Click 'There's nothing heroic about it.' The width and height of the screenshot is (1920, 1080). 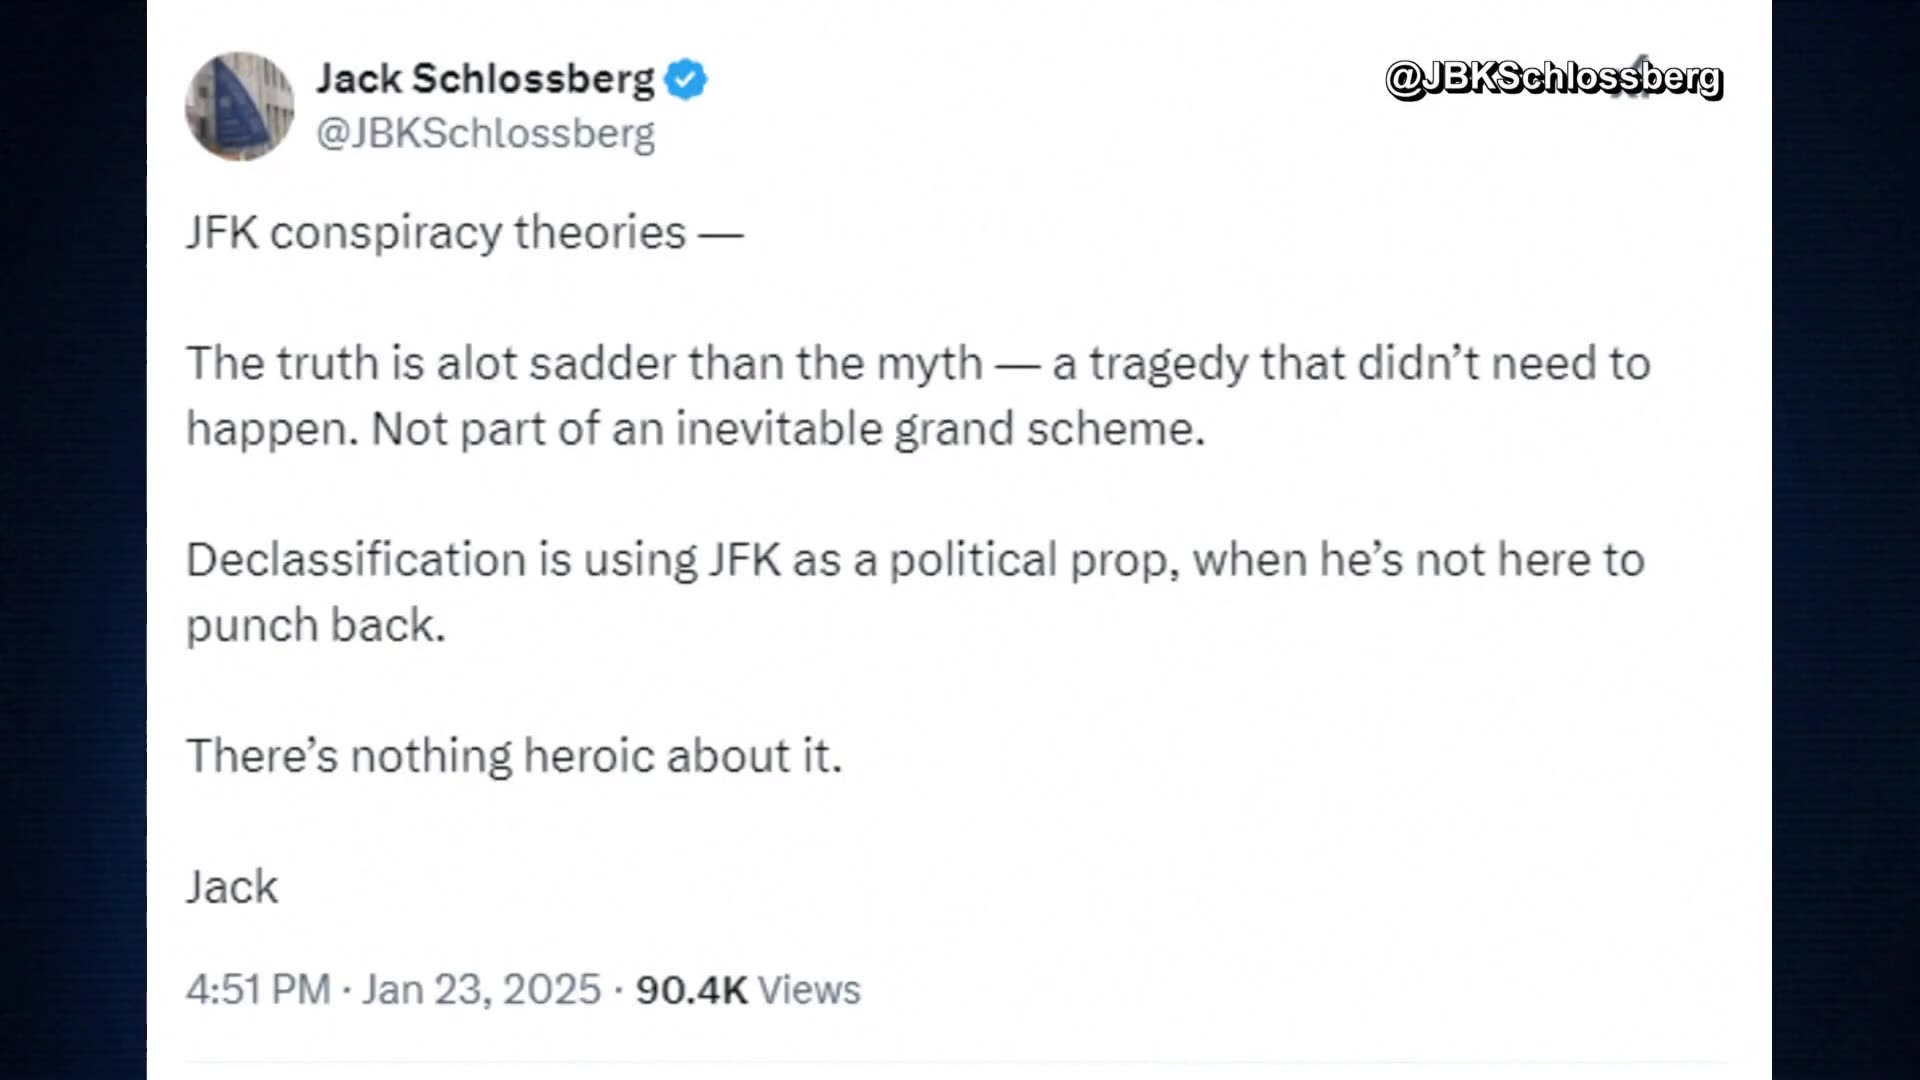514,756
